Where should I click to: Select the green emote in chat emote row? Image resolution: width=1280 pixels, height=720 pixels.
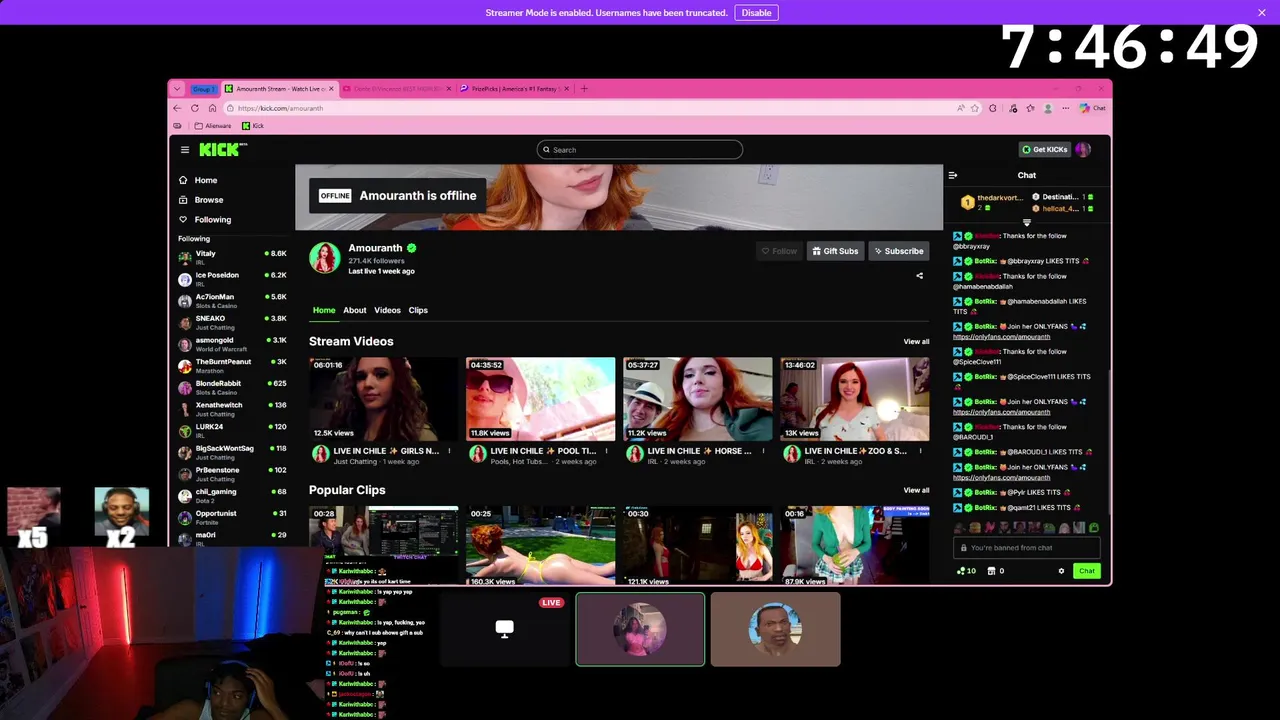pyautogui.click(x=1094, y=527)
